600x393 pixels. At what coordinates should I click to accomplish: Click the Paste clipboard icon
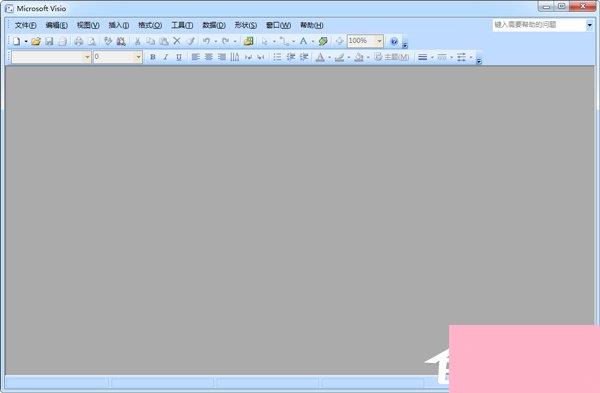click(x=164, y=41)
